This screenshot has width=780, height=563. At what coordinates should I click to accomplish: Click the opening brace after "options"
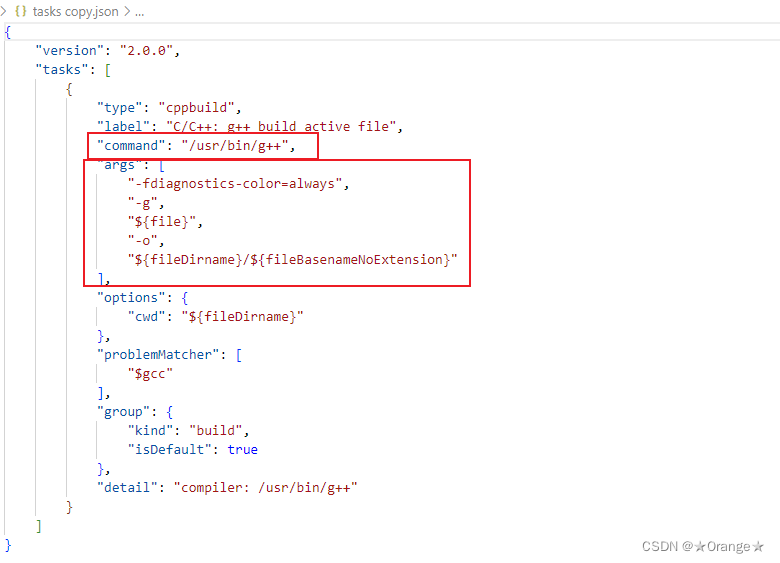click(x=185, y=298)
